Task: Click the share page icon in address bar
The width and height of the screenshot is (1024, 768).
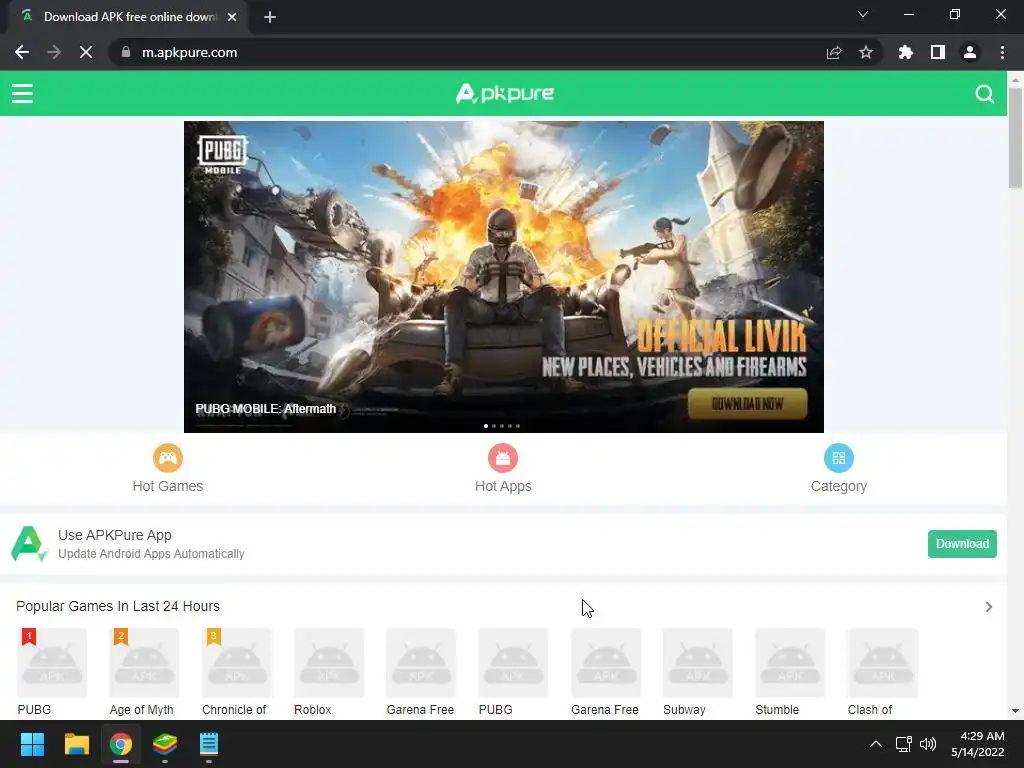Action: [834, 52]
